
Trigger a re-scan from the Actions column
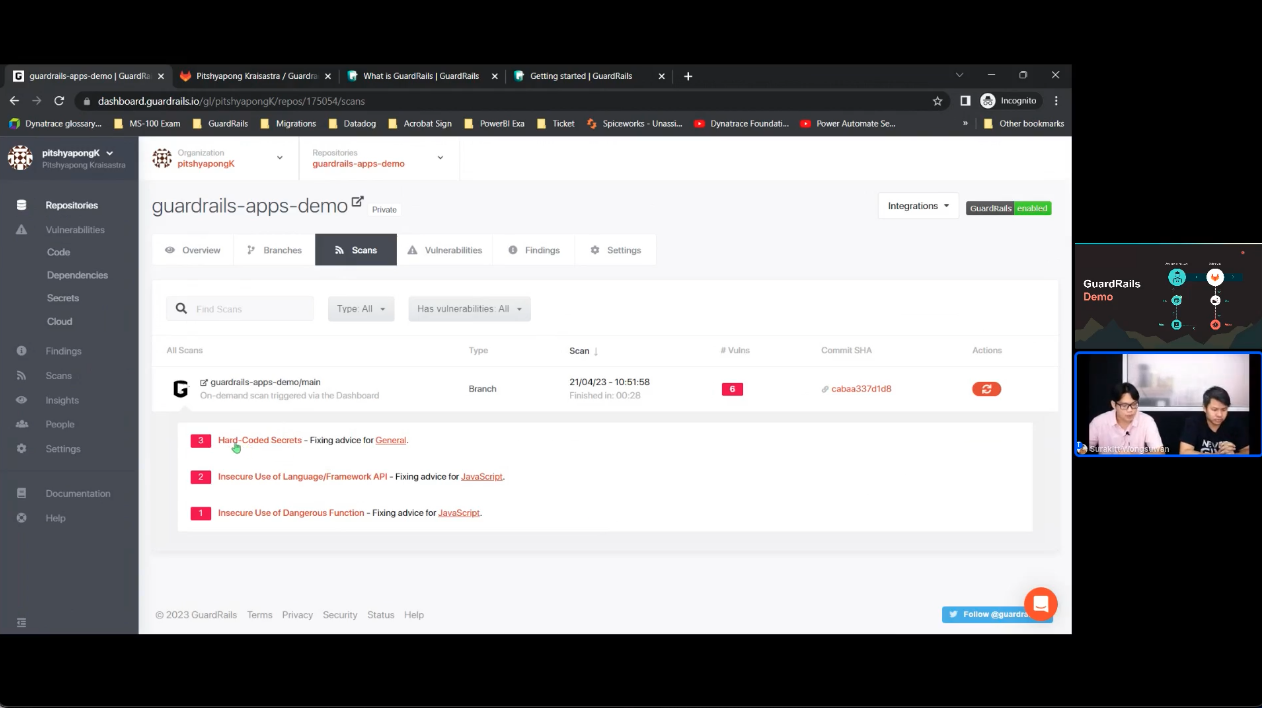(986, 388)
